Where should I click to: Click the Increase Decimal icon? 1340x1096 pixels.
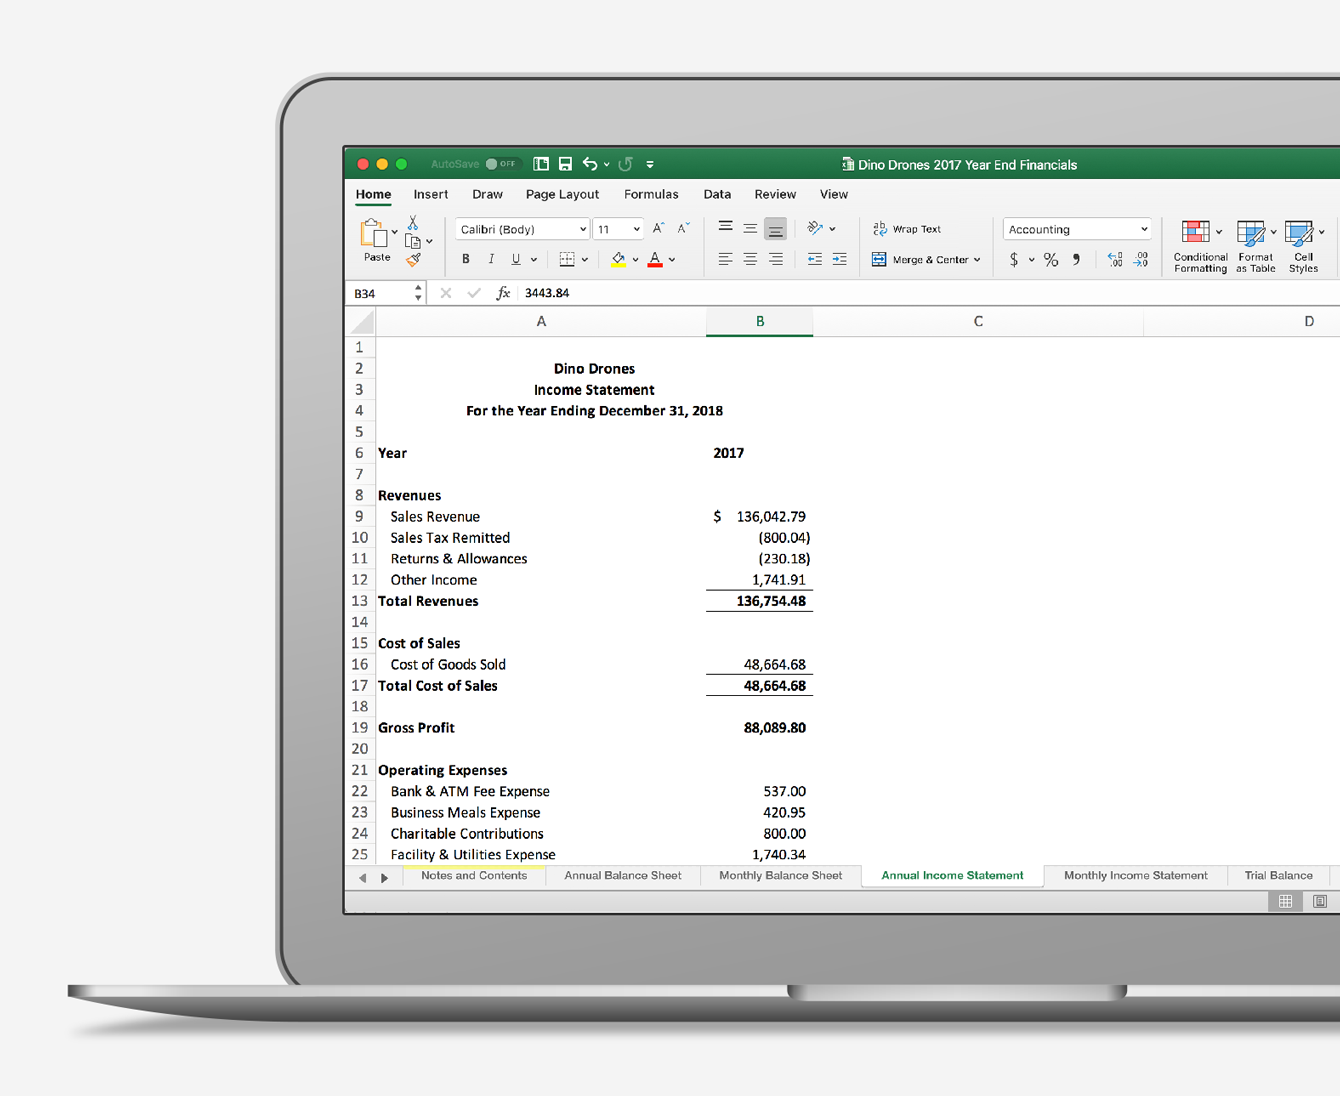coord(1113,259)
